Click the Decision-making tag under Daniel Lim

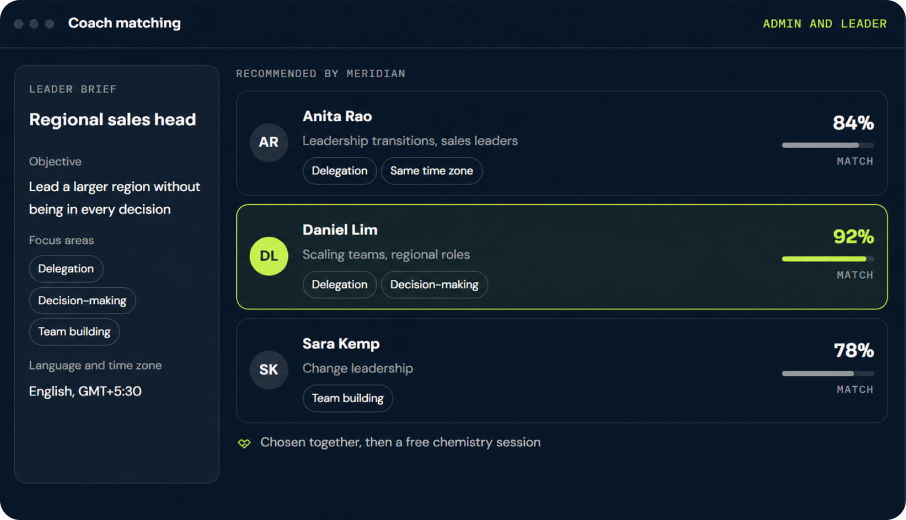click(435, 285)
